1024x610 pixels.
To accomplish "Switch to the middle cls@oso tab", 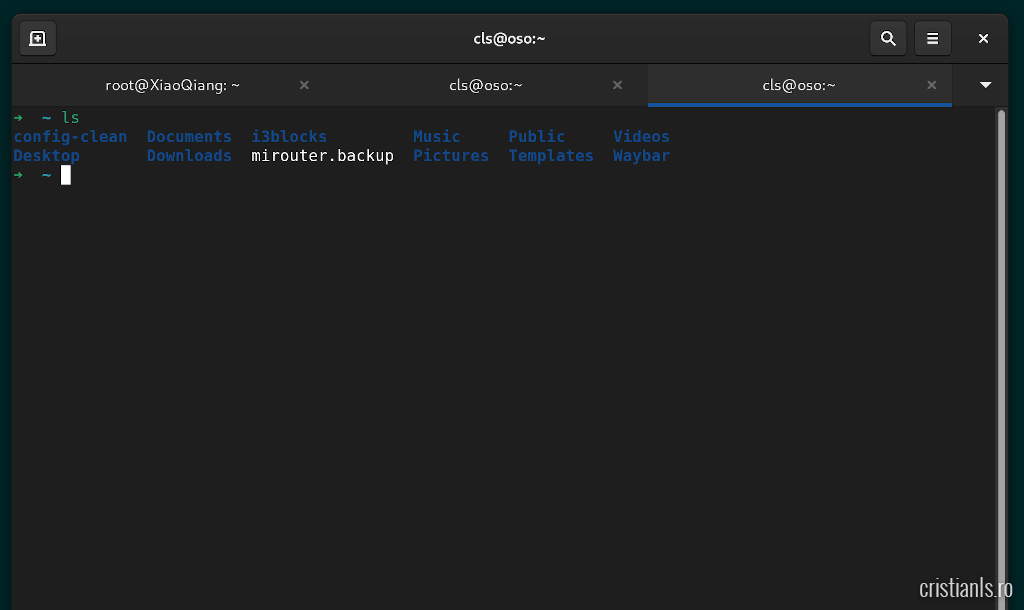I will click(486, 85).
